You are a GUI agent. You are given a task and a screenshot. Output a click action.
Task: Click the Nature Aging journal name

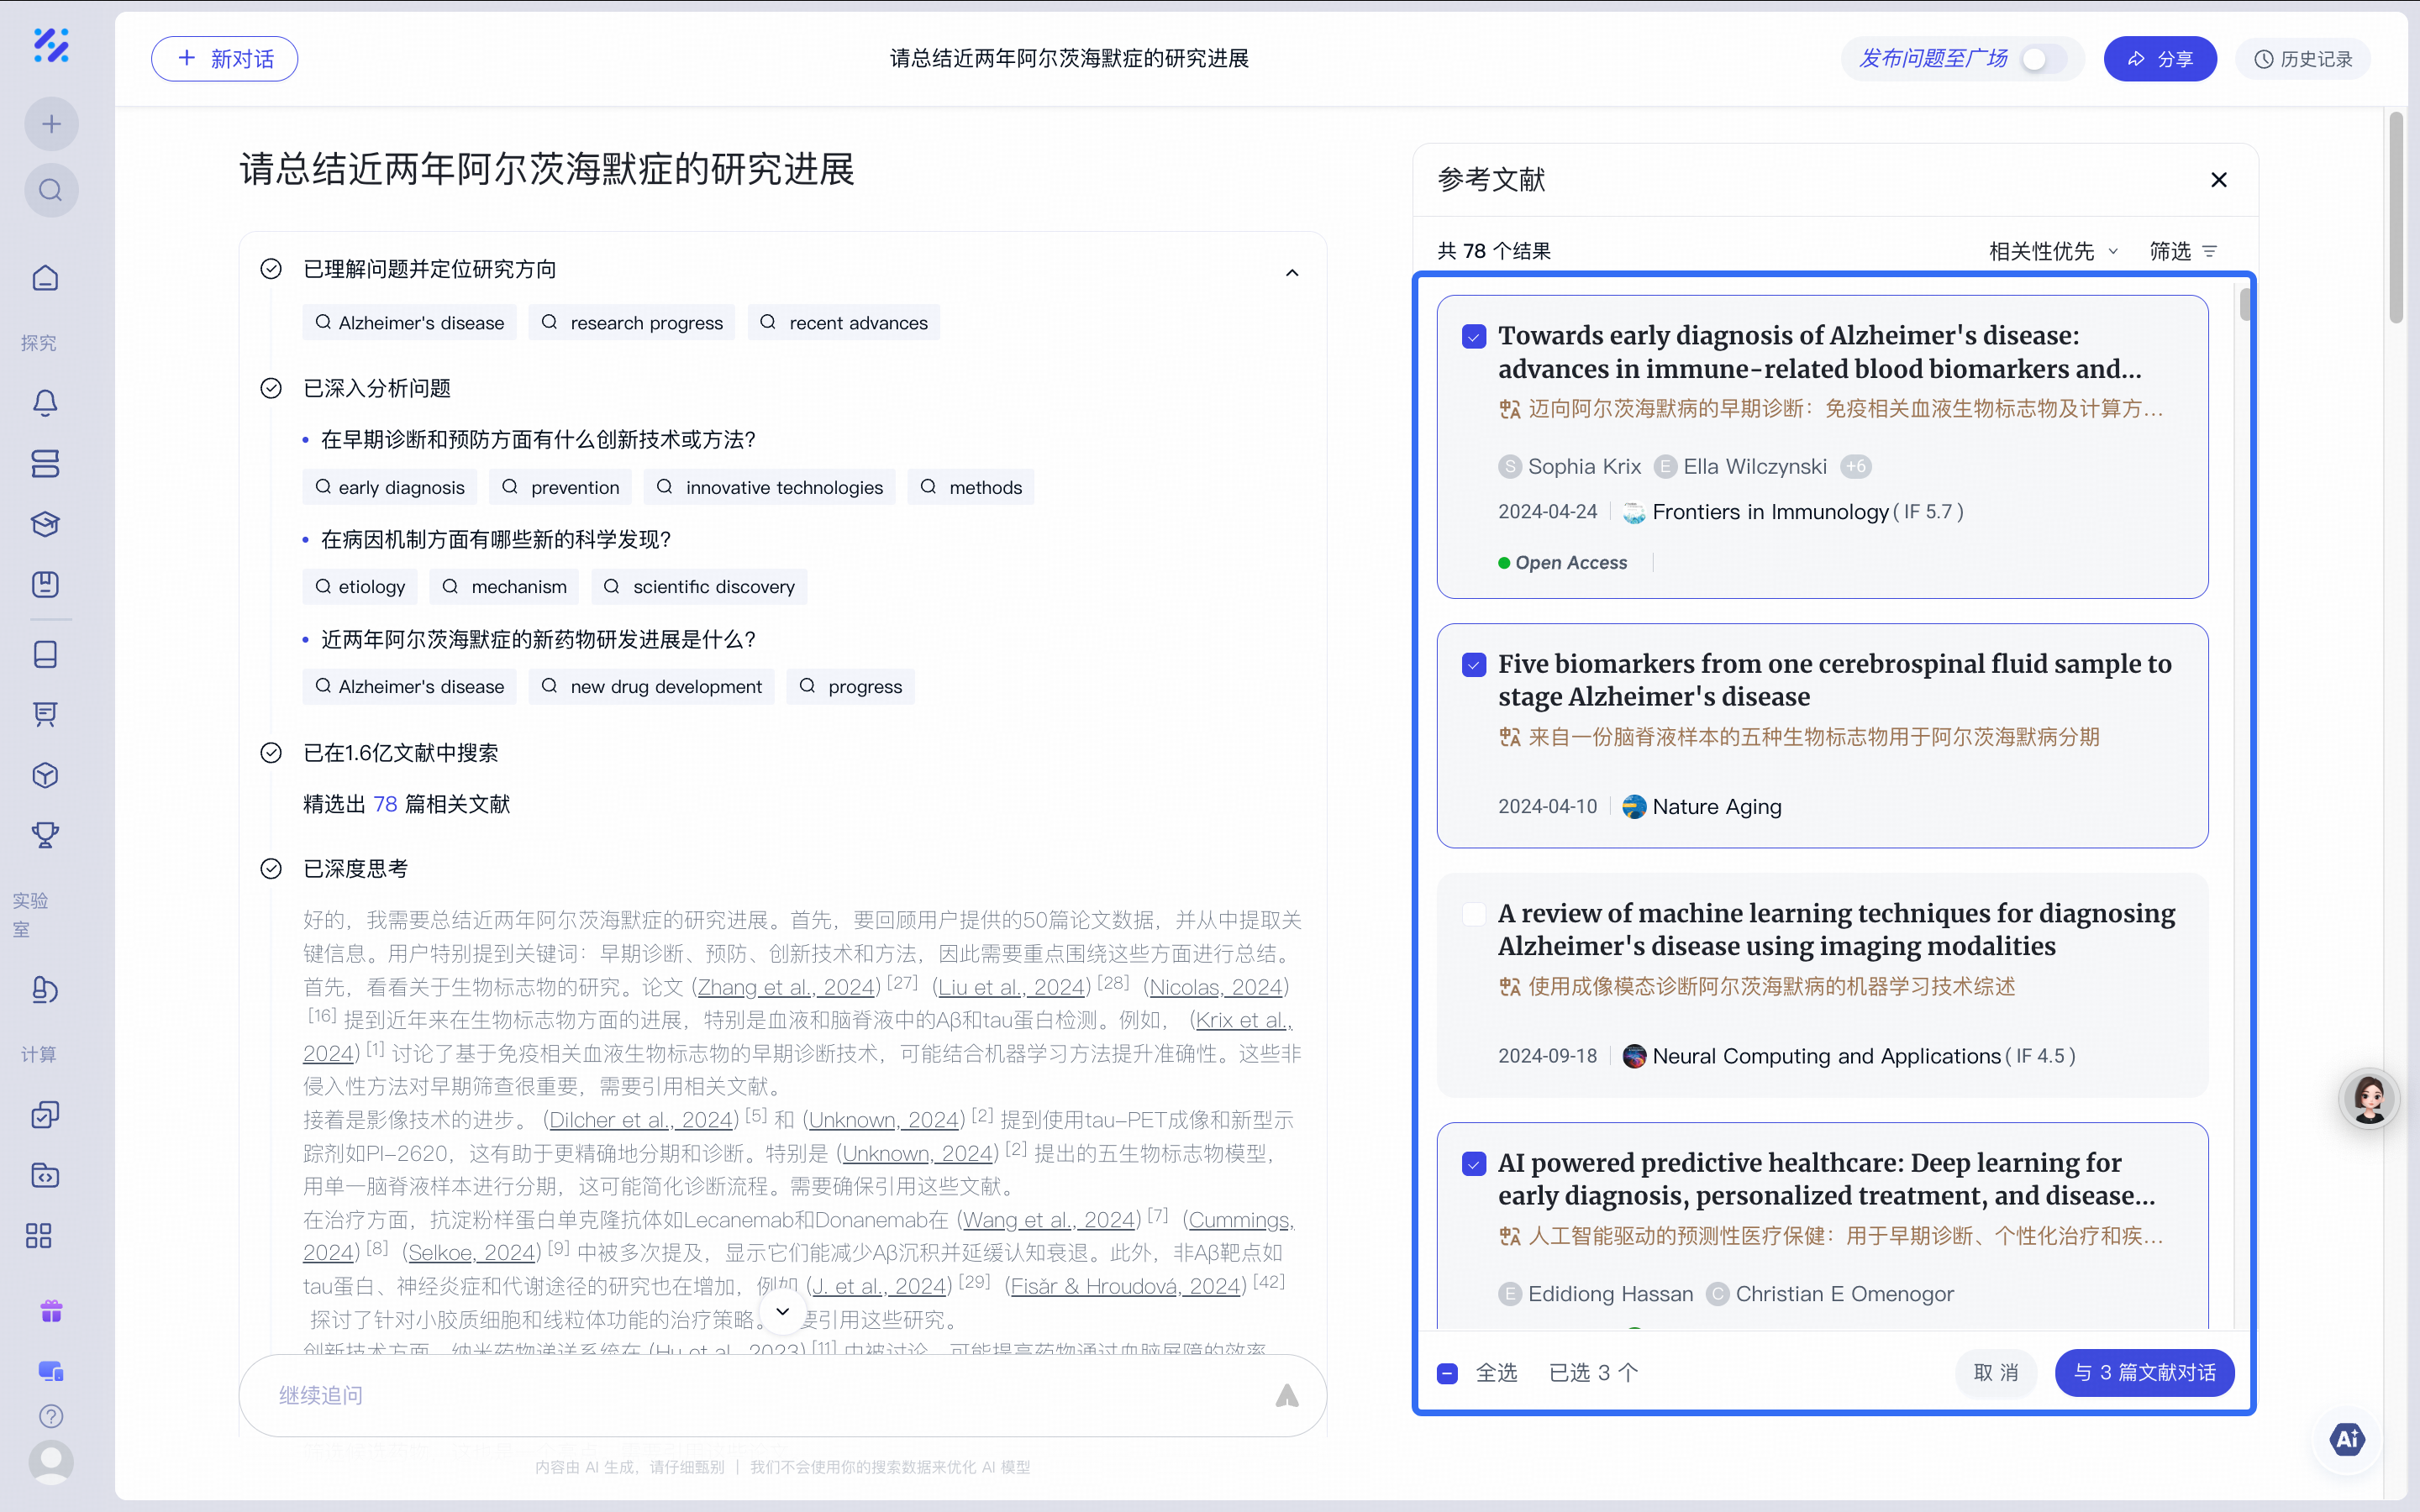coord(1717,807)
